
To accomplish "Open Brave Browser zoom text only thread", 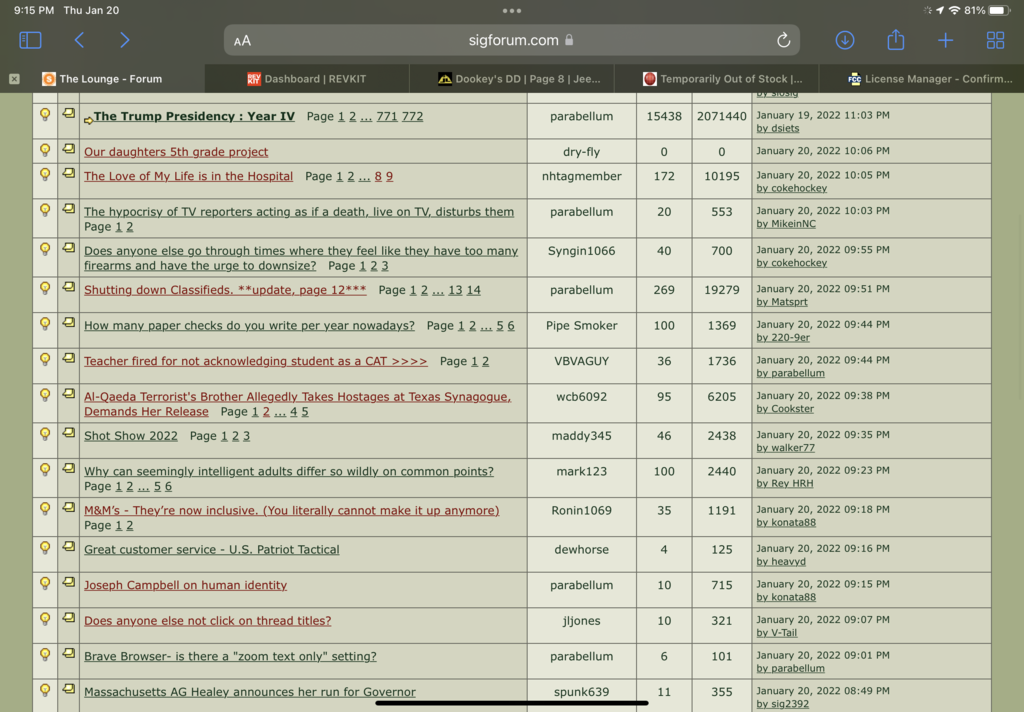I will (230, 656).
